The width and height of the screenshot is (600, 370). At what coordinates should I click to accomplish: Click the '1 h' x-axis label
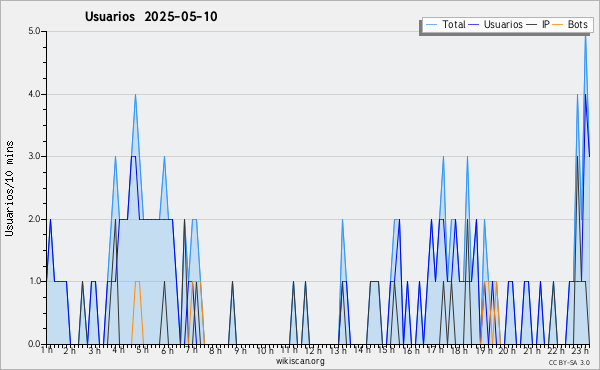tap(47, 350)
